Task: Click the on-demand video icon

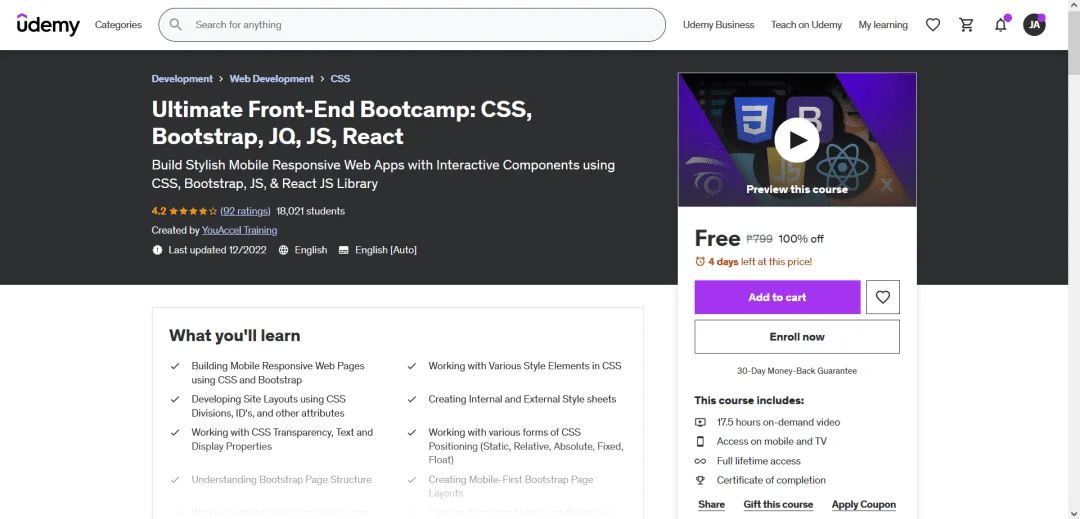Action: (700, 422)
